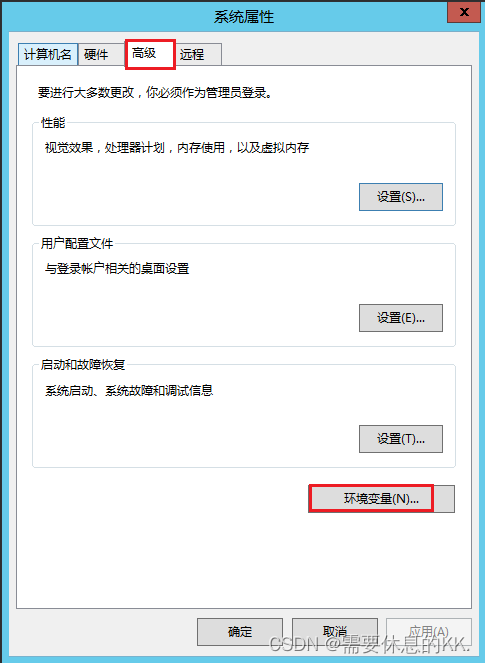Open user profile 设置(E) dialog
This screenshot has width=485, height=663.
[401, 318]
